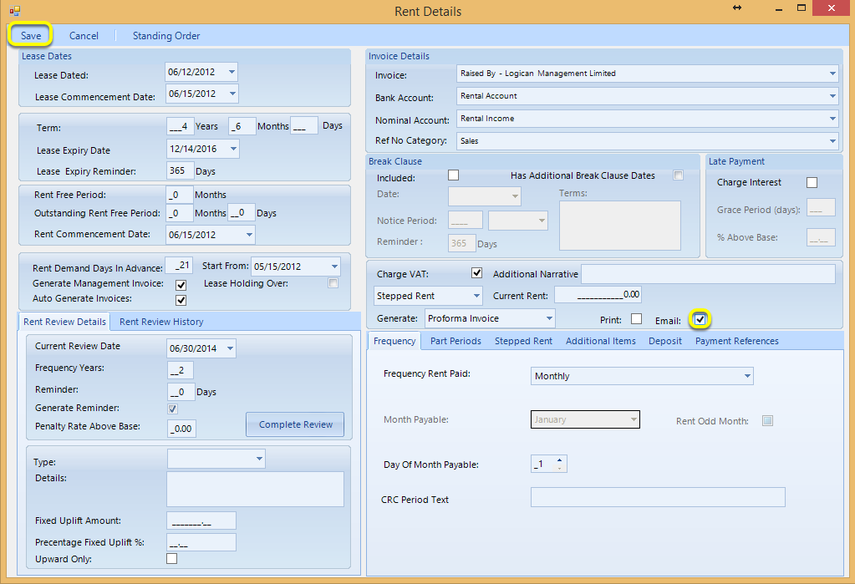The height and width of the screenshot is (584, 855).
Task: Click the Term Years field
Action: pos(180,127)
